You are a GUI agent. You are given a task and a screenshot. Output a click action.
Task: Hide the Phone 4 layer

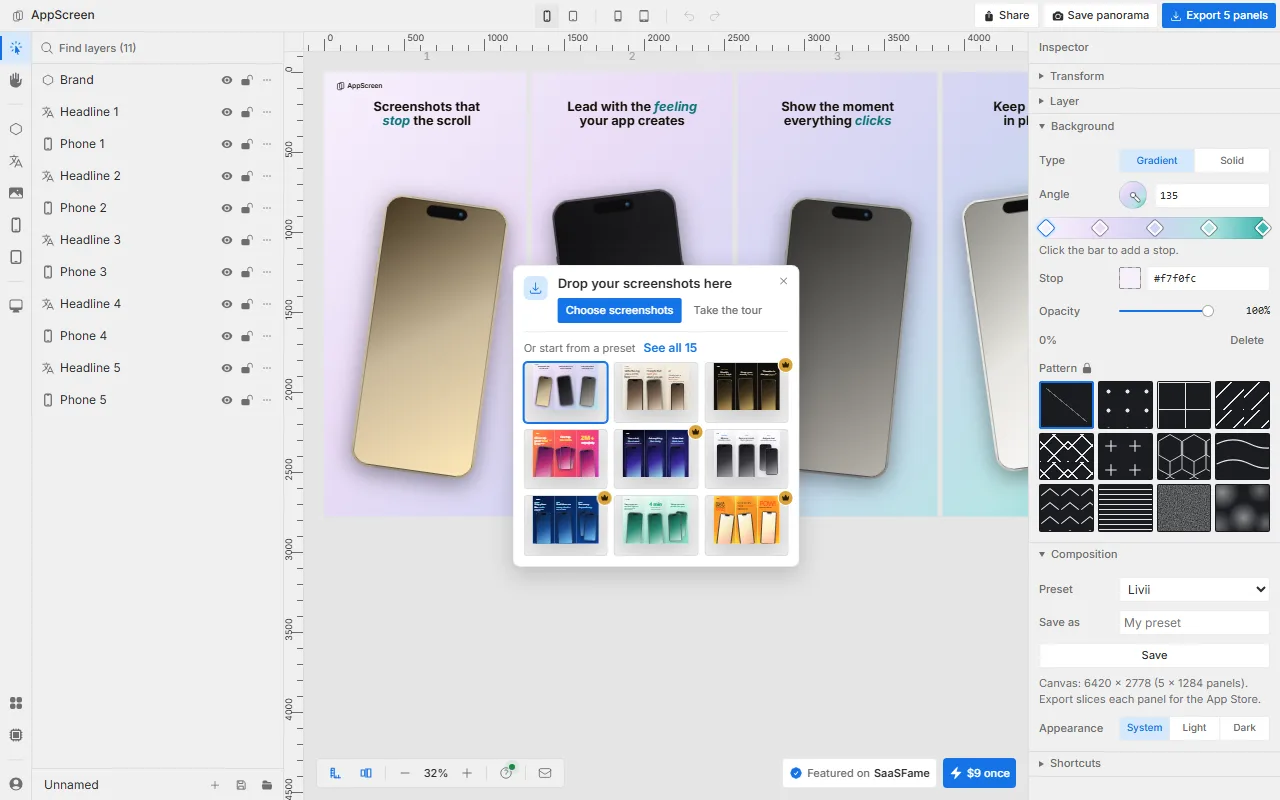(227, 336)
